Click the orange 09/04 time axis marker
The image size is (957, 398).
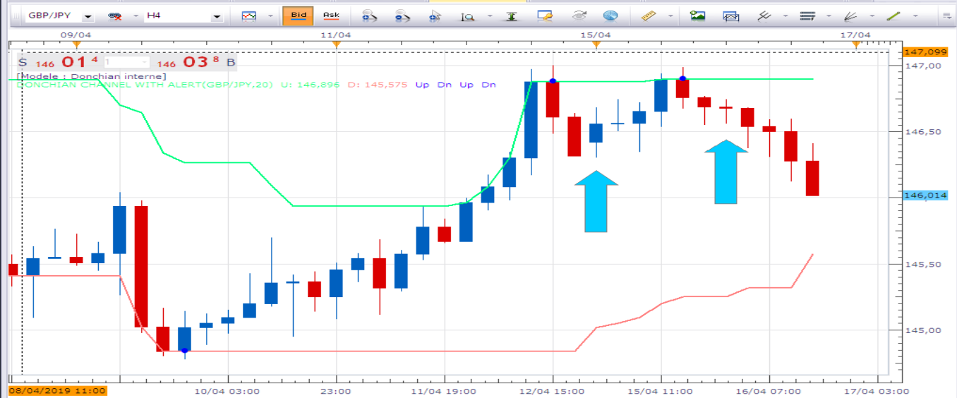click(x=76, y=44)
